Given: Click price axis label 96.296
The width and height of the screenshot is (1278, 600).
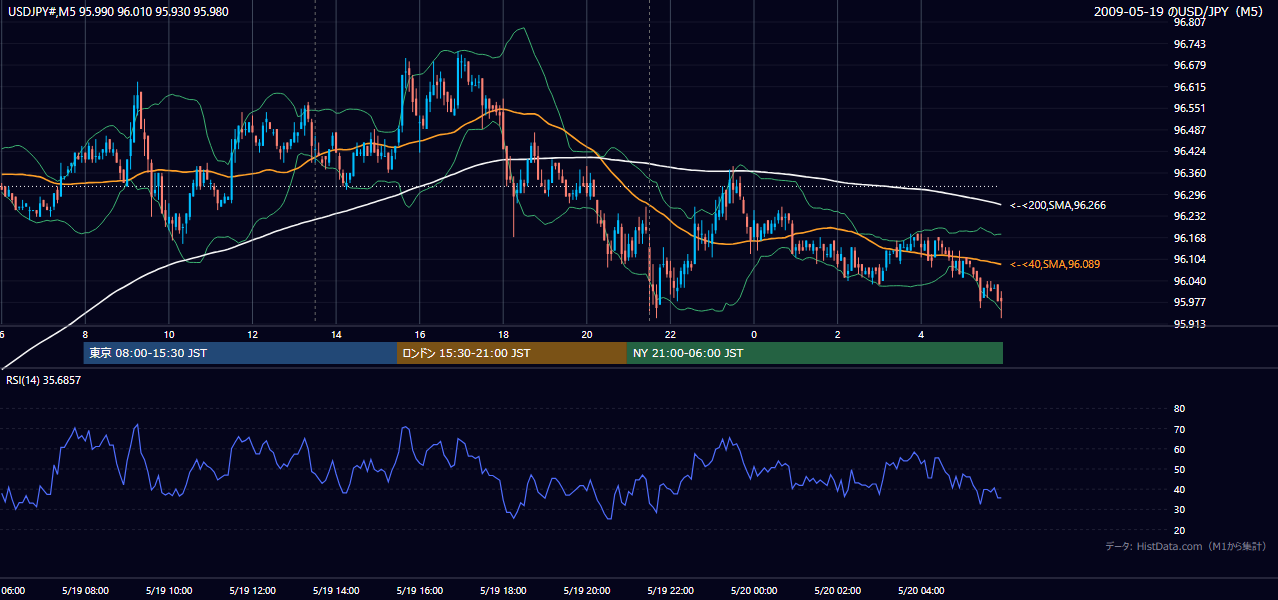Looking at the screenshot, I should (x=1190, y=195).
